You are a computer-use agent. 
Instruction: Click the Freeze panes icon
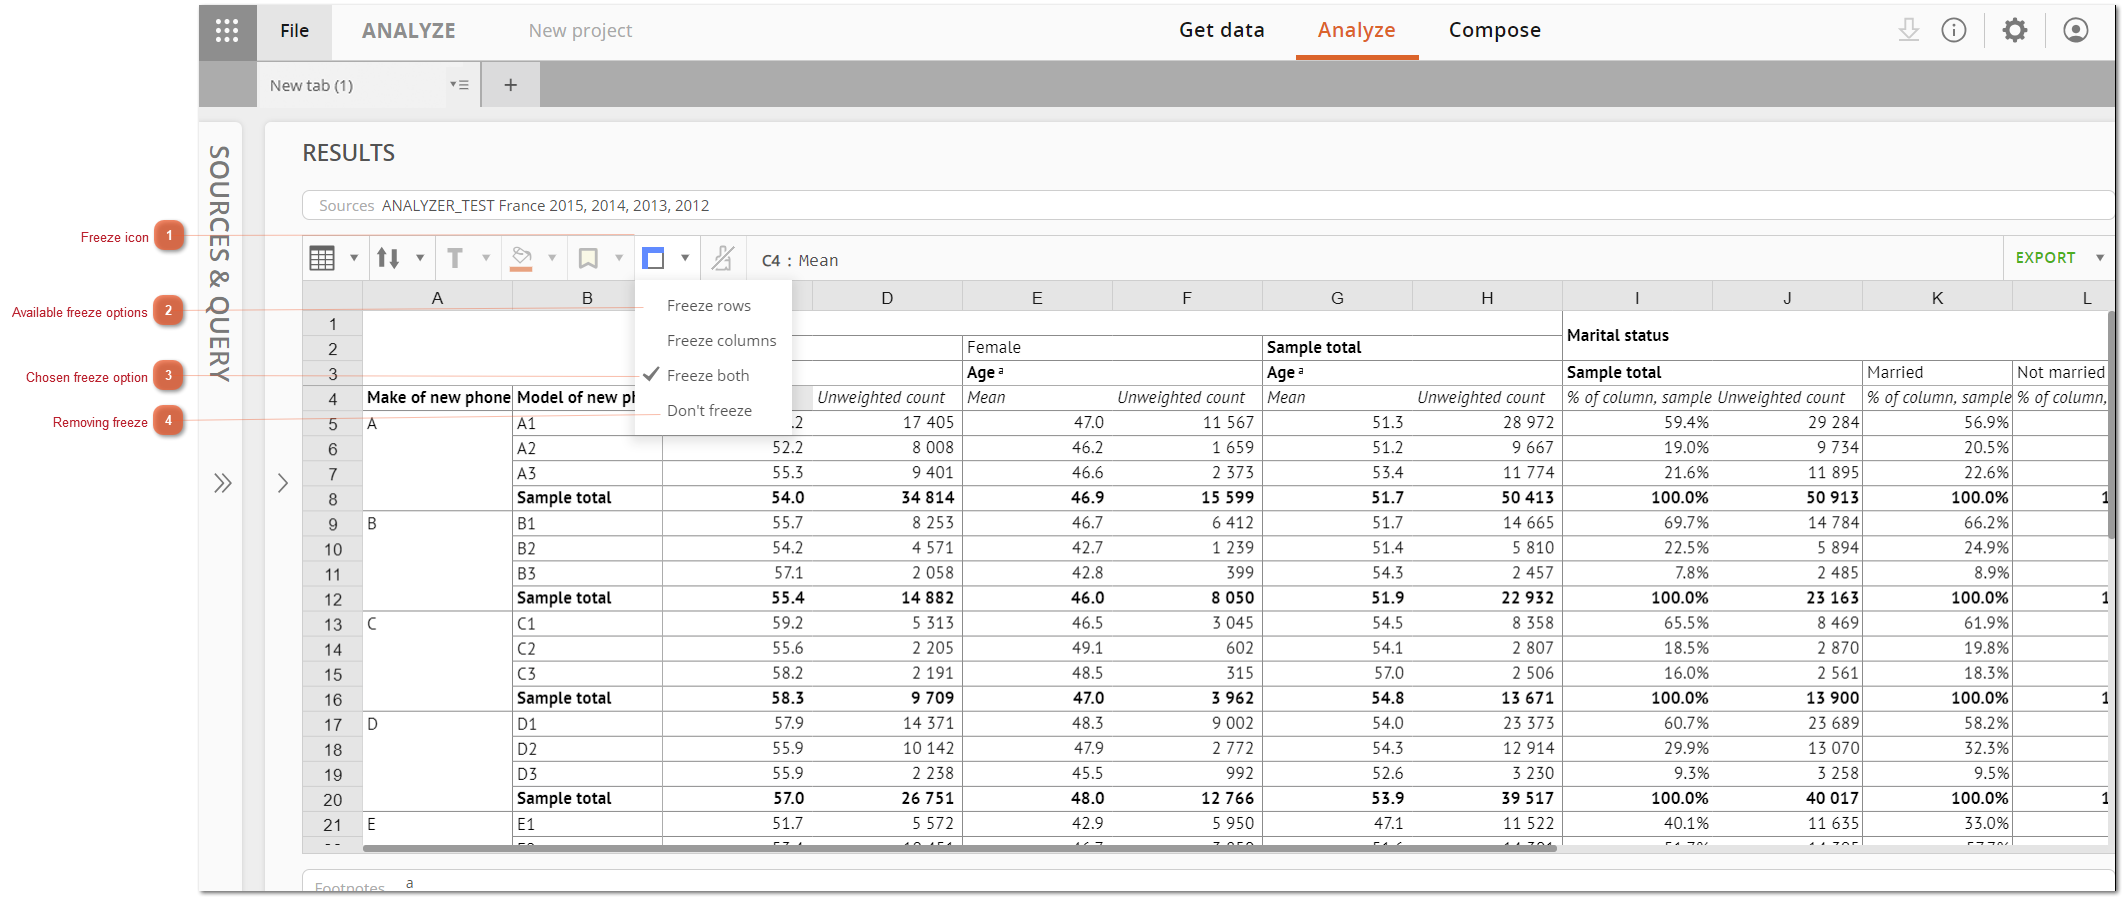(653, 258)
